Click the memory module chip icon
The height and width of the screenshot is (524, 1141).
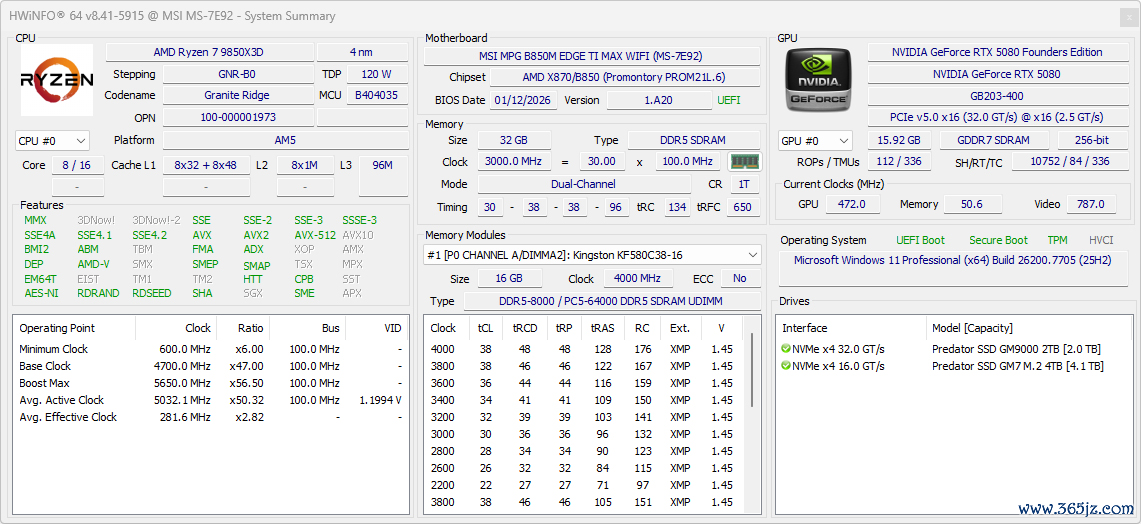coord(744,162)
